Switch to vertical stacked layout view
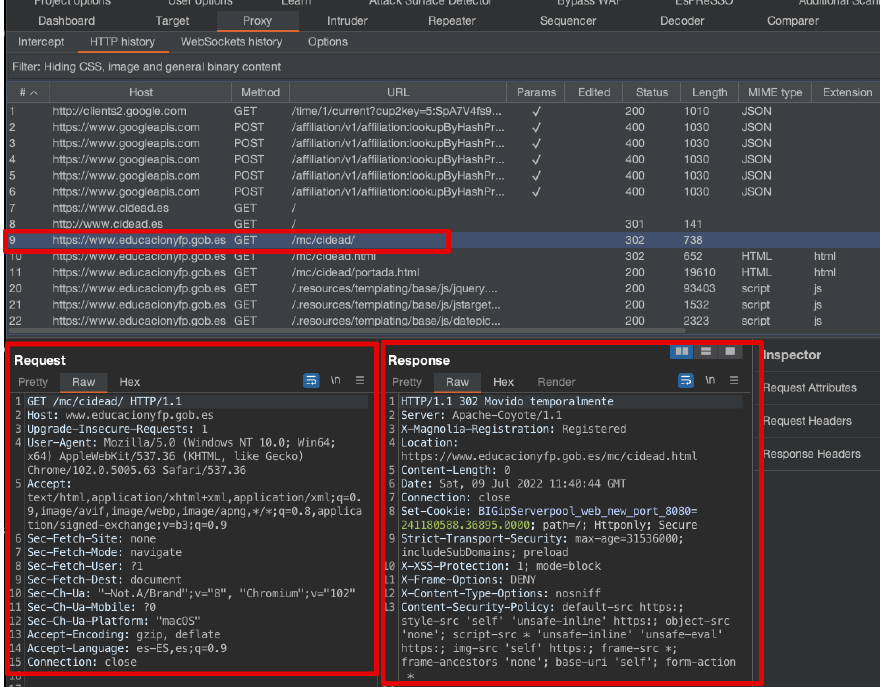The image size is (880, 687). tap(706, 351)
